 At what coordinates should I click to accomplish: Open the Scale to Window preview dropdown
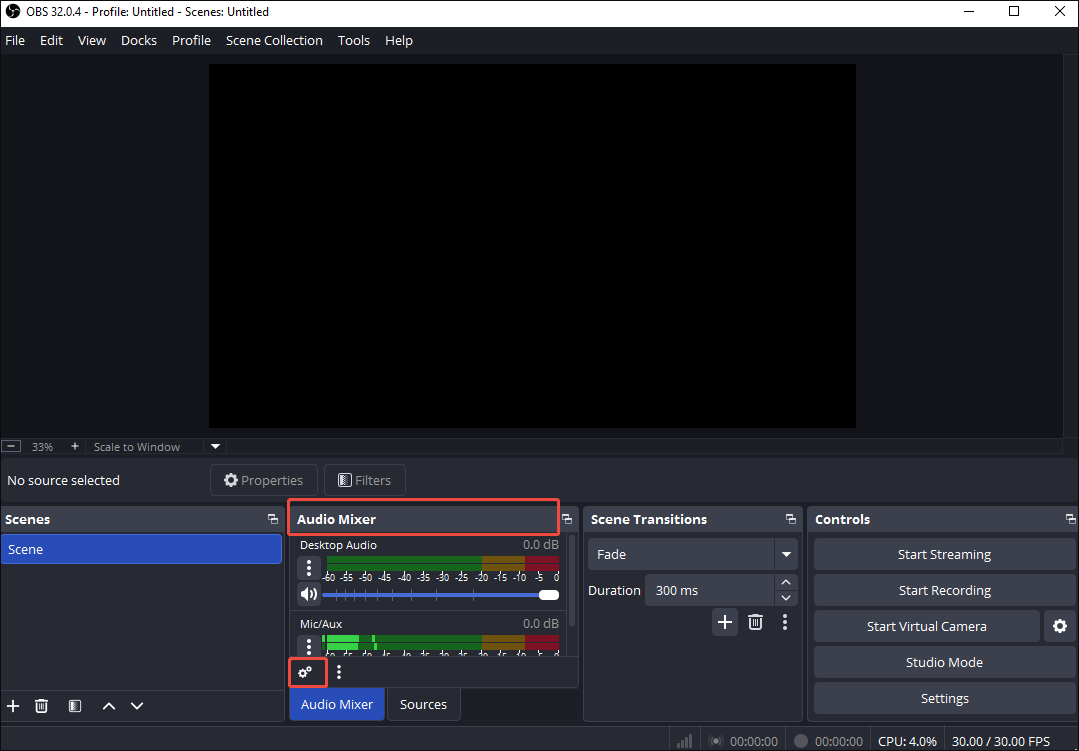coord(214,446)
